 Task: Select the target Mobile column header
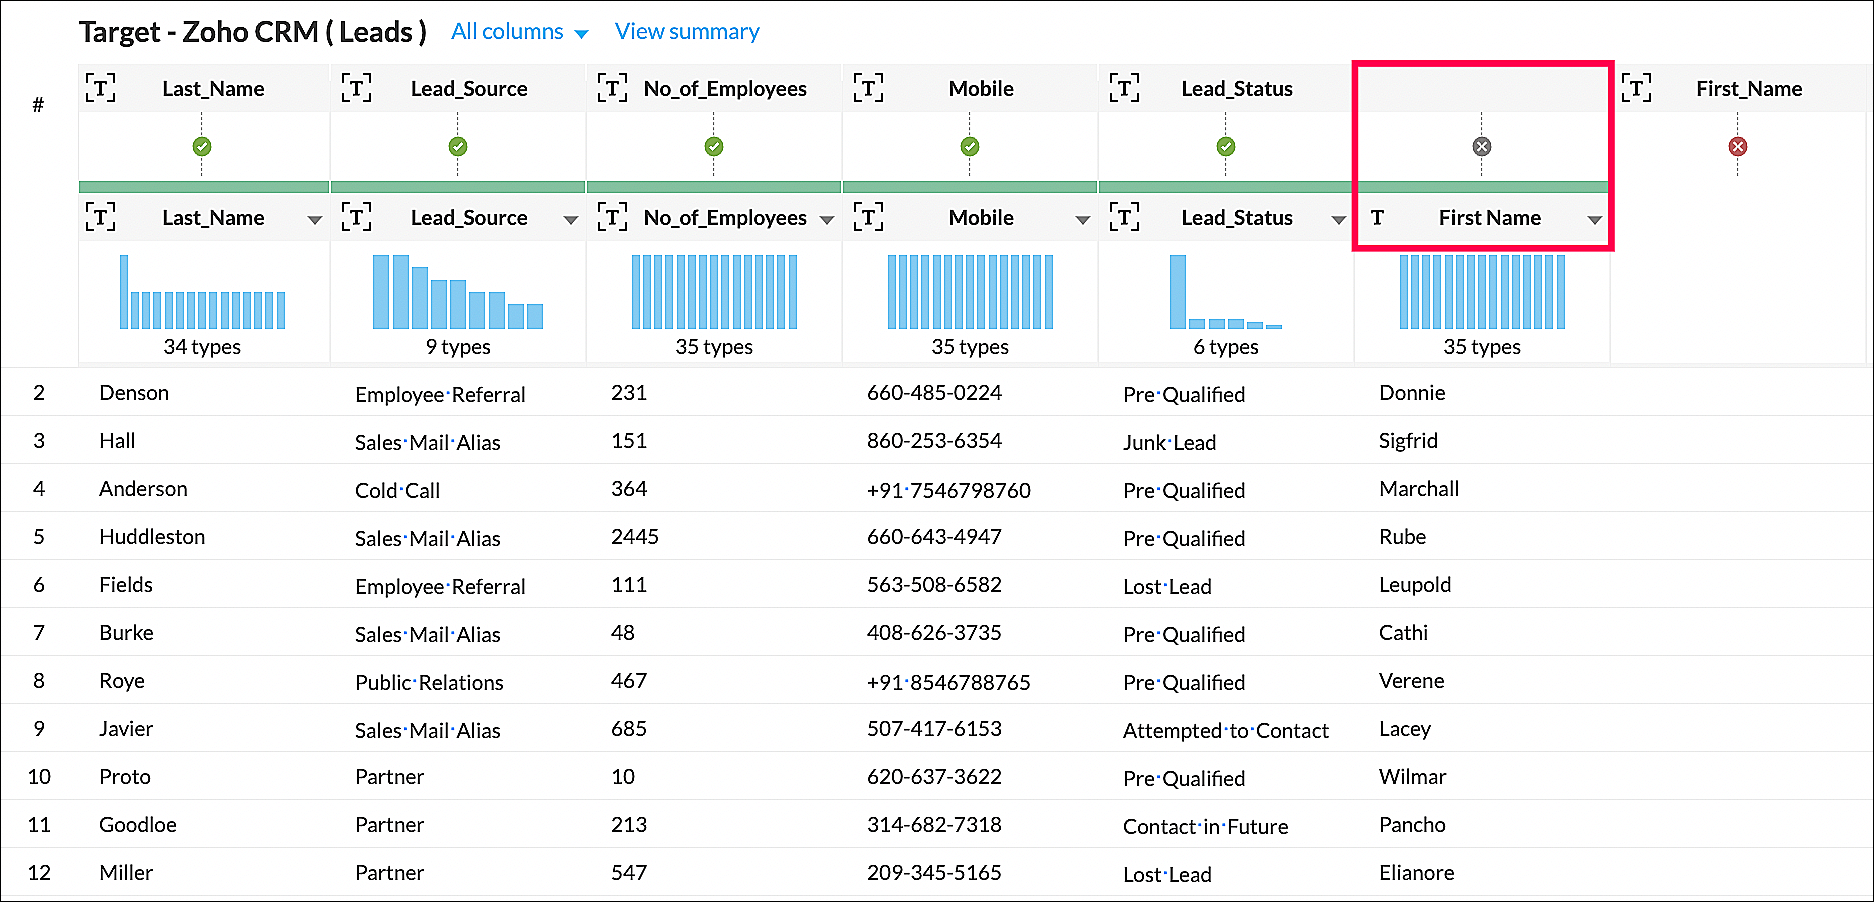980,89
